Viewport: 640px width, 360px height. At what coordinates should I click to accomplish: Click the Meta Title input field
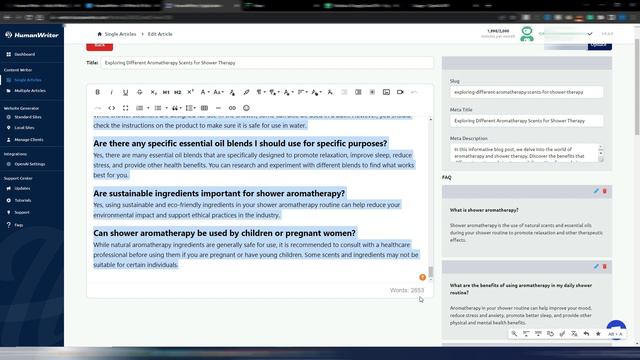tap(527, 121)
